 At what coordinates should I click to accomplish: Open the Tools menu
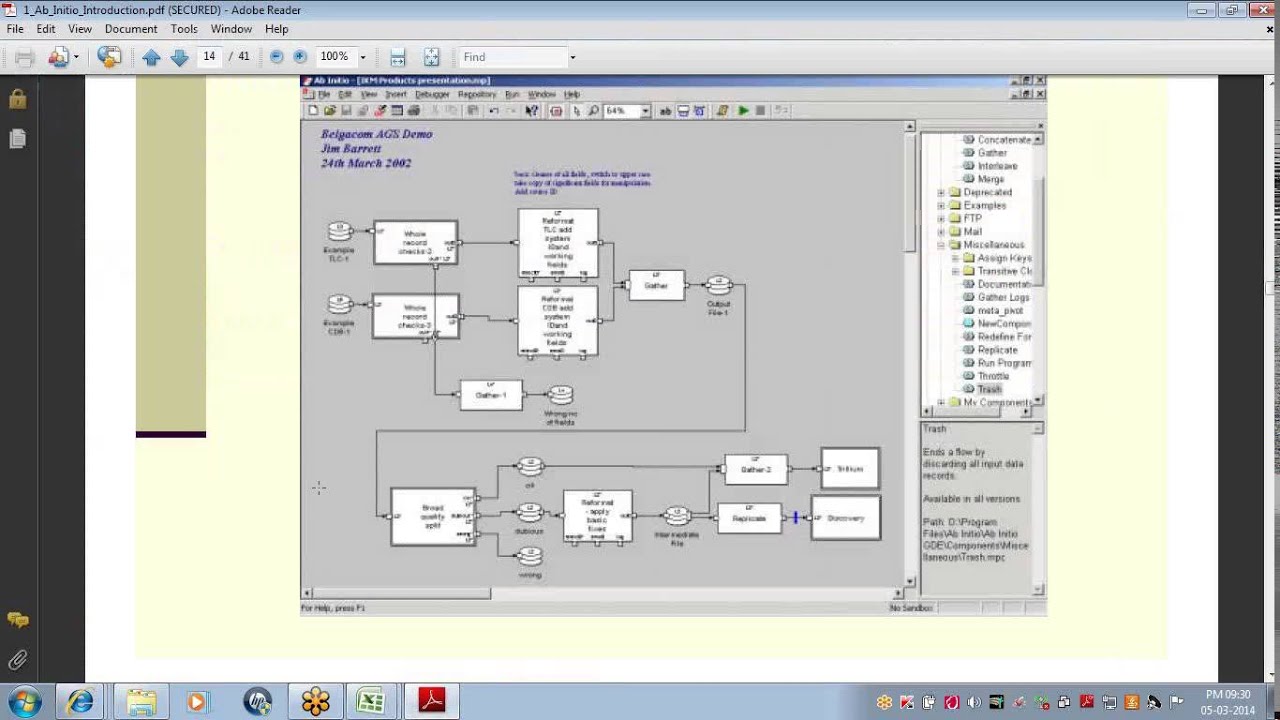click(184, 29)
